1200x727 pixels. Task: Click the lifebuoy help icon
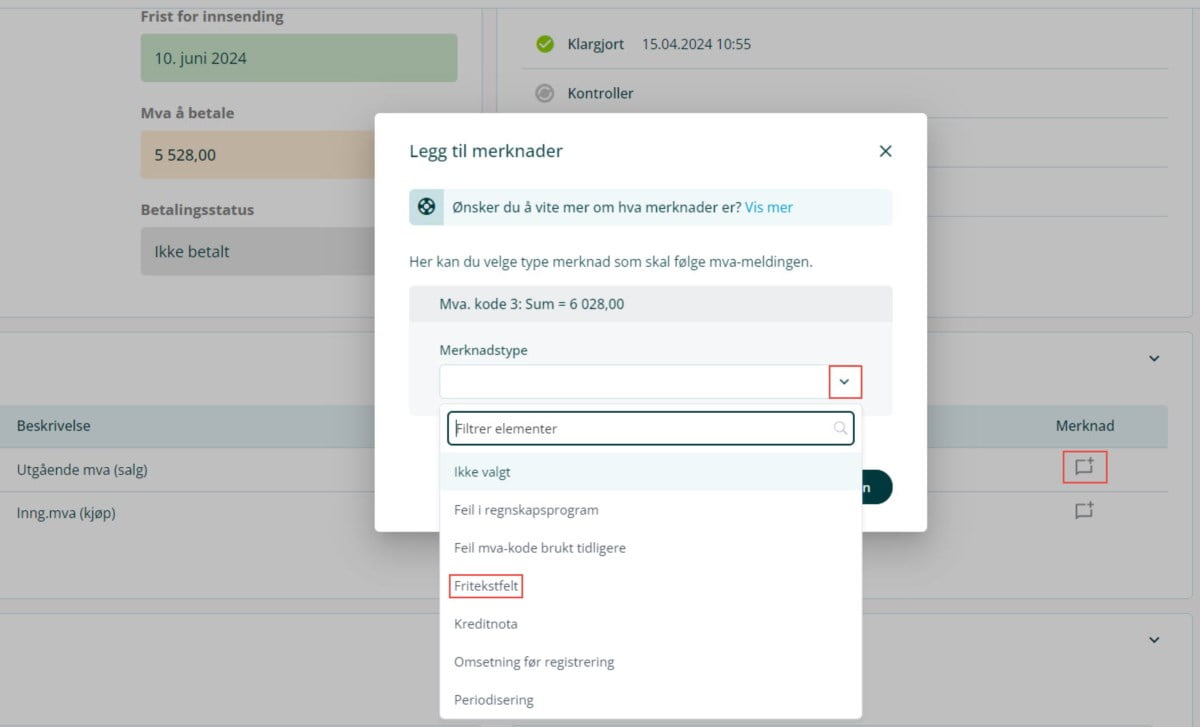tap(427, 207)
